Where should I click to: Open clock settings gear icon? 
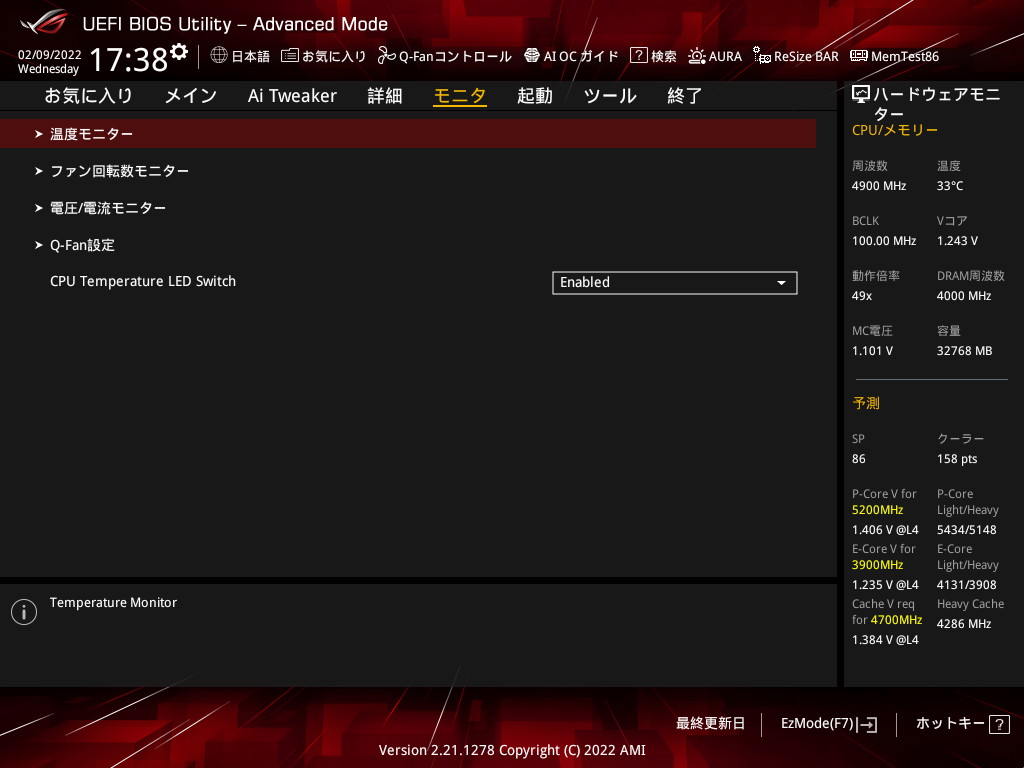click(179, 52)
